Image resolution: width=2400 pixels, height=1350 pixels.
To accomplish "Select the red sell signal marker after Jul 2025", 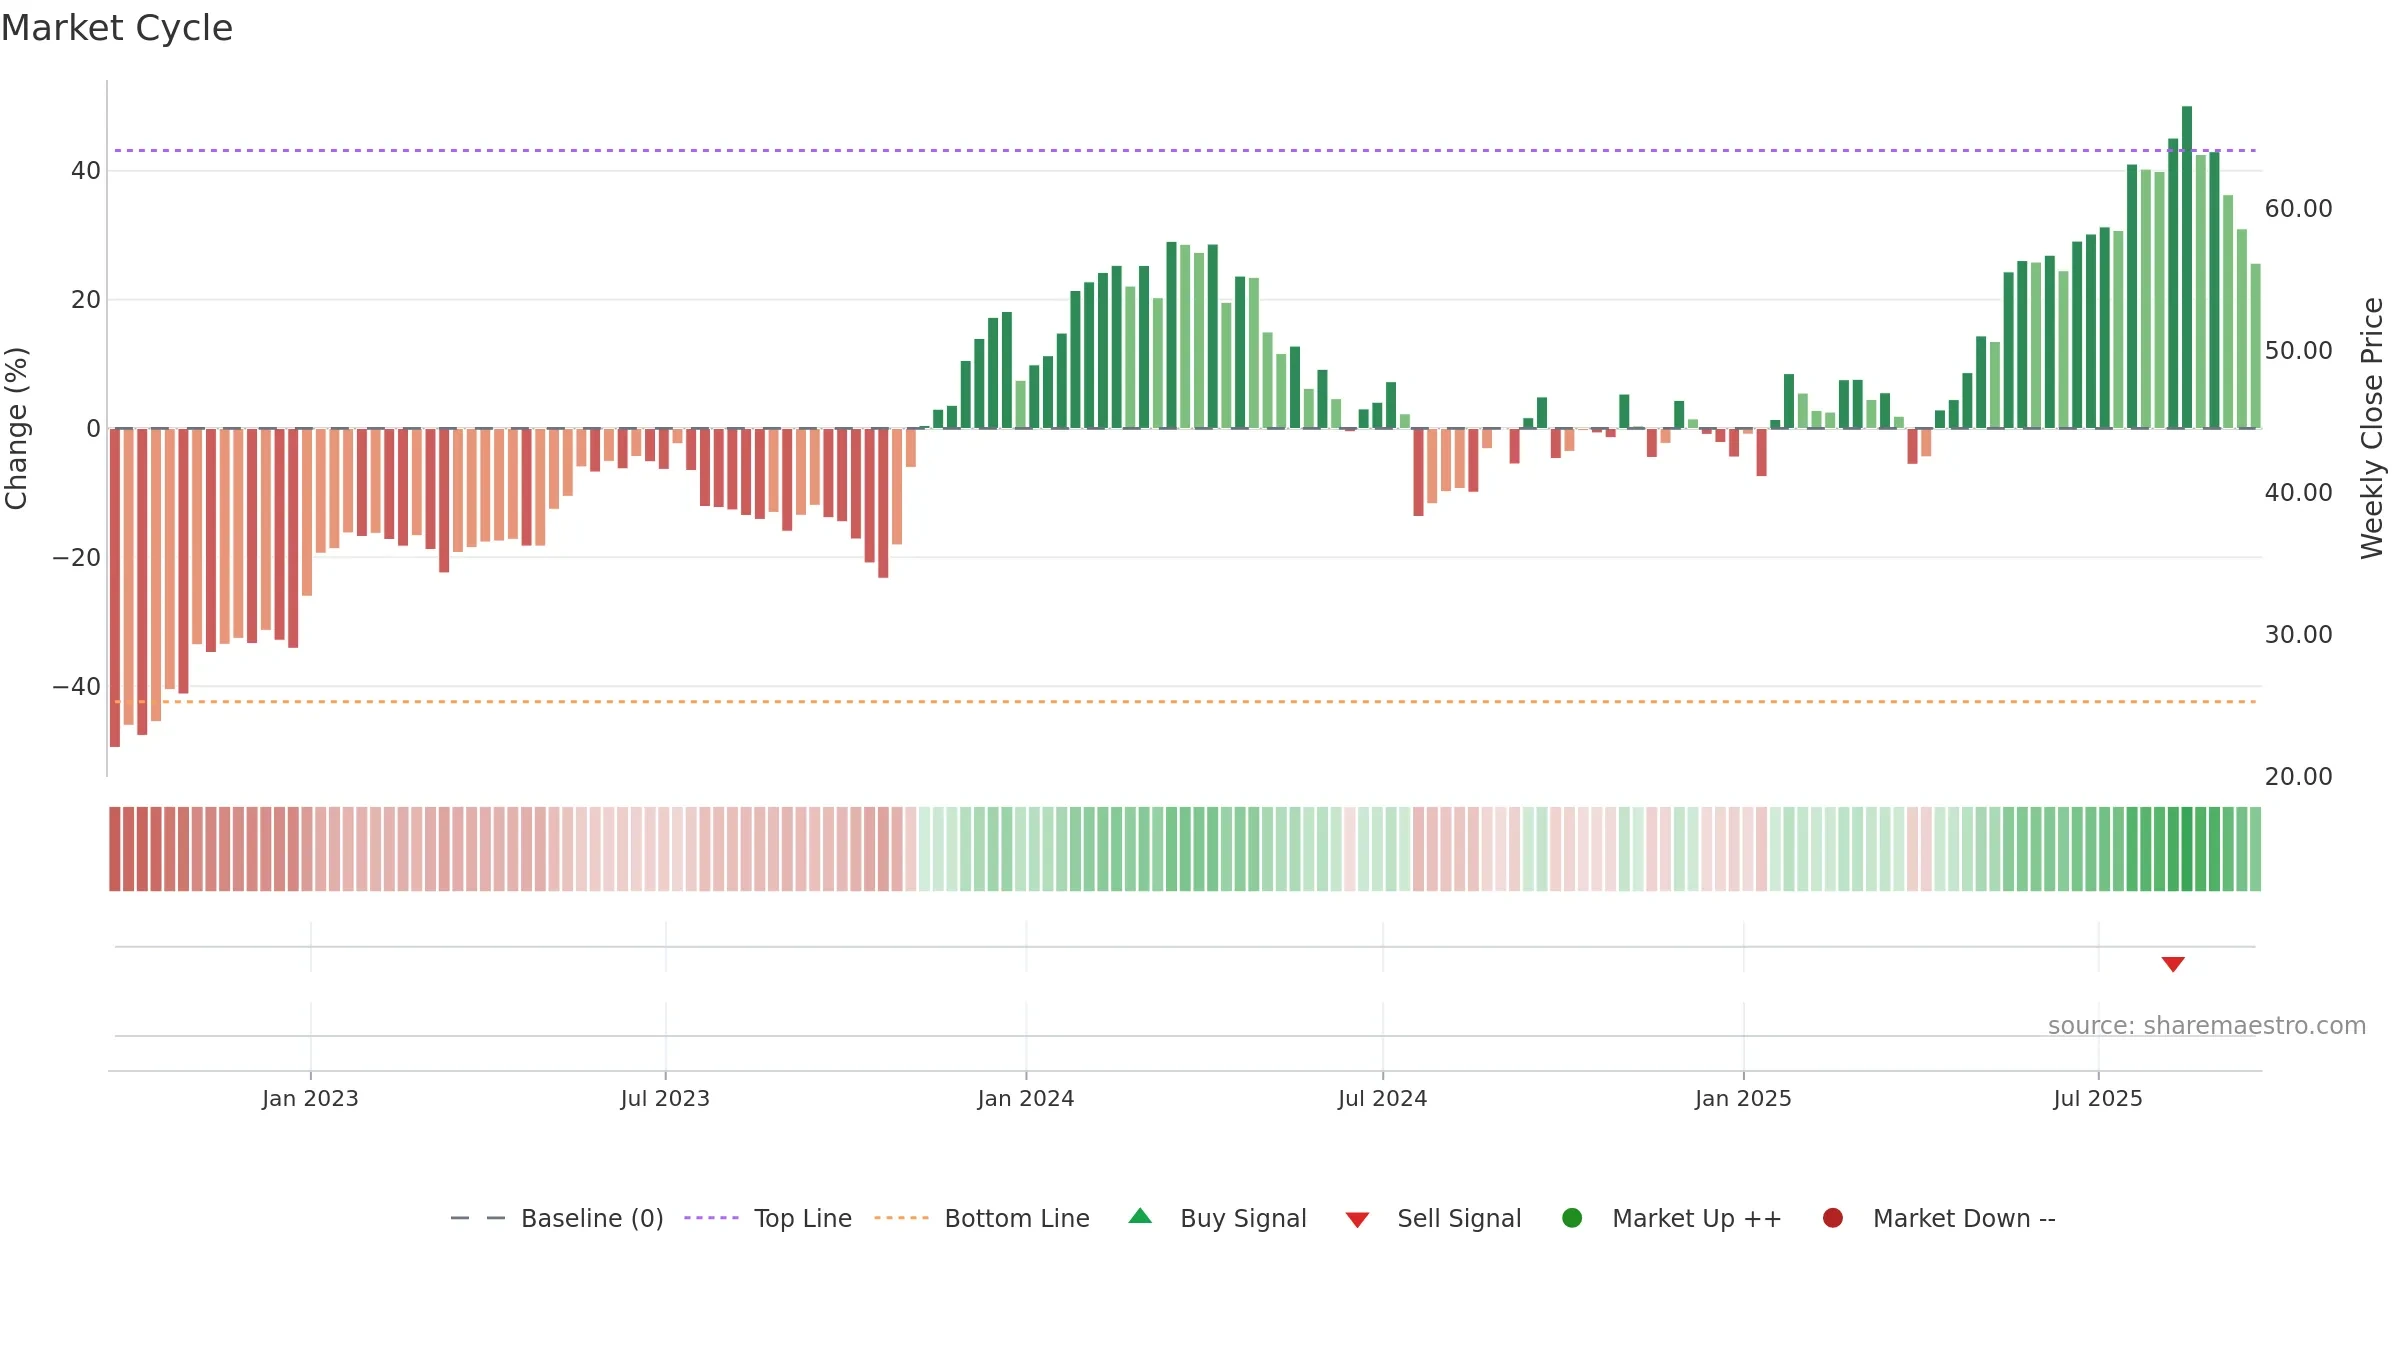I will [x=2173, y=964].
